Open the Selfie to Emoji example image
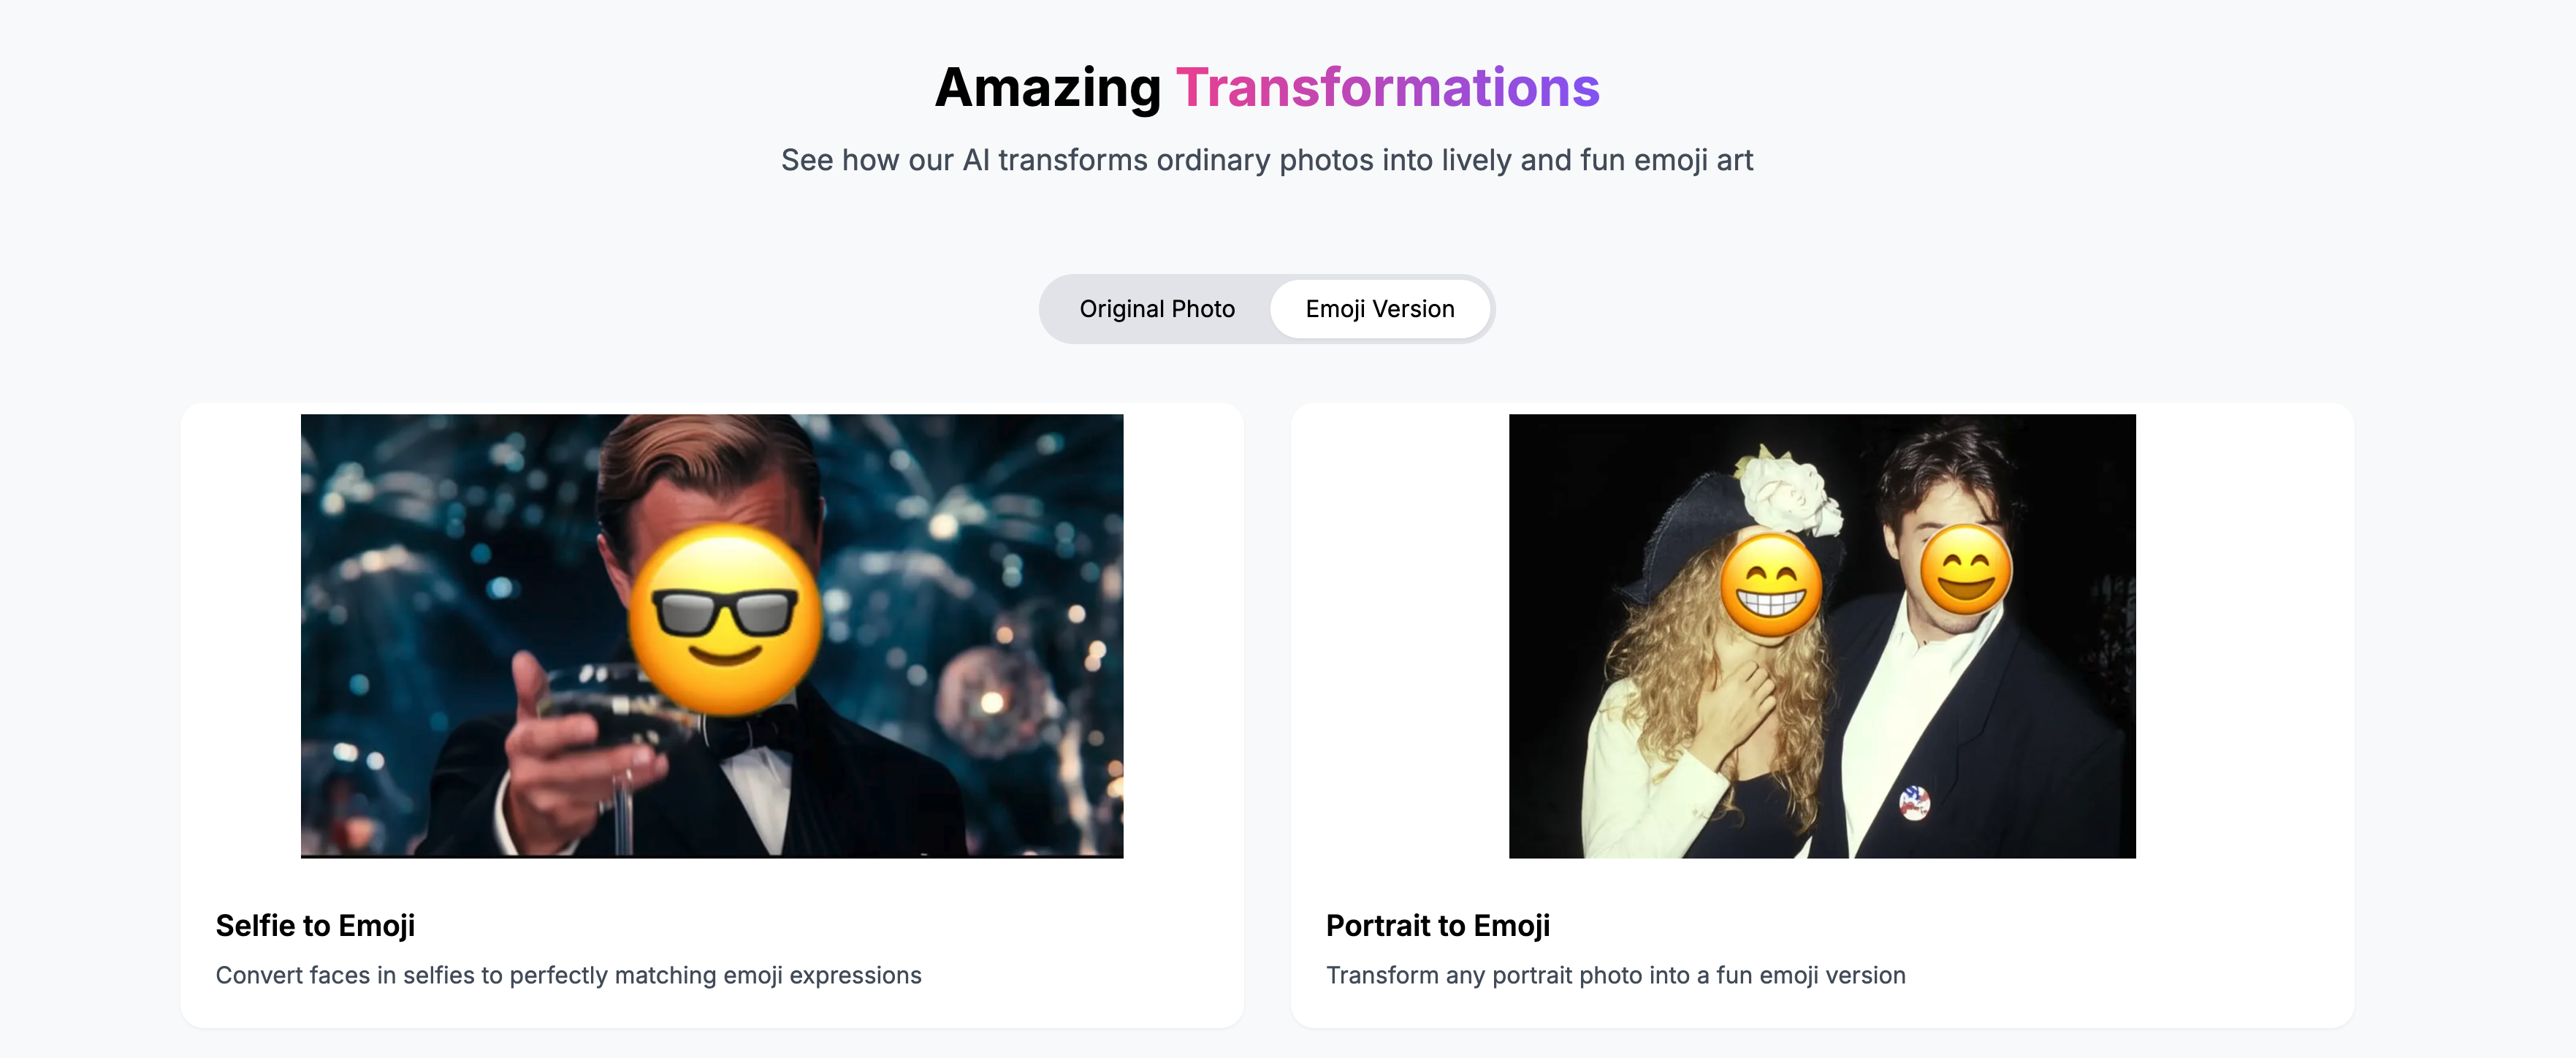Viewport: 2576px width, 1058px height. pyautogui.click(x=712, y=636)
